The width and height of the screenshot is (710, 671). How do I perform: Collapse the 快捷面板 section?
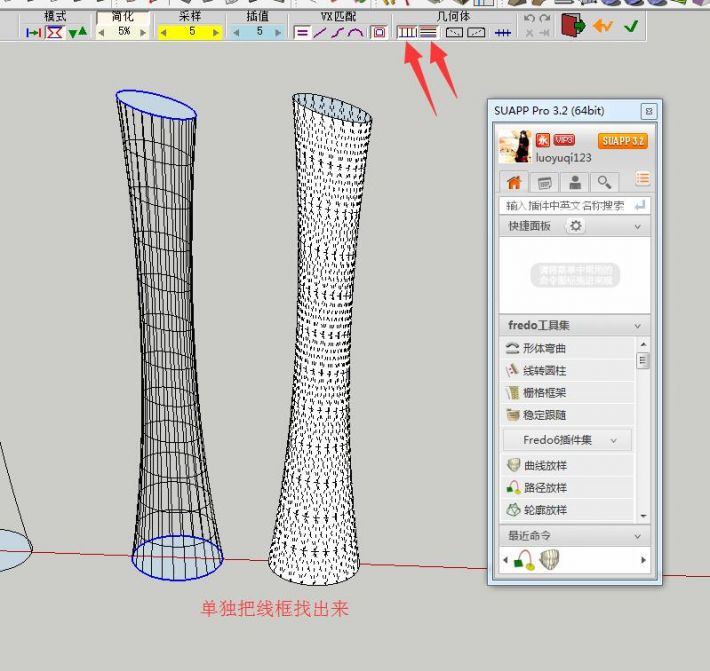click(638, 226)
